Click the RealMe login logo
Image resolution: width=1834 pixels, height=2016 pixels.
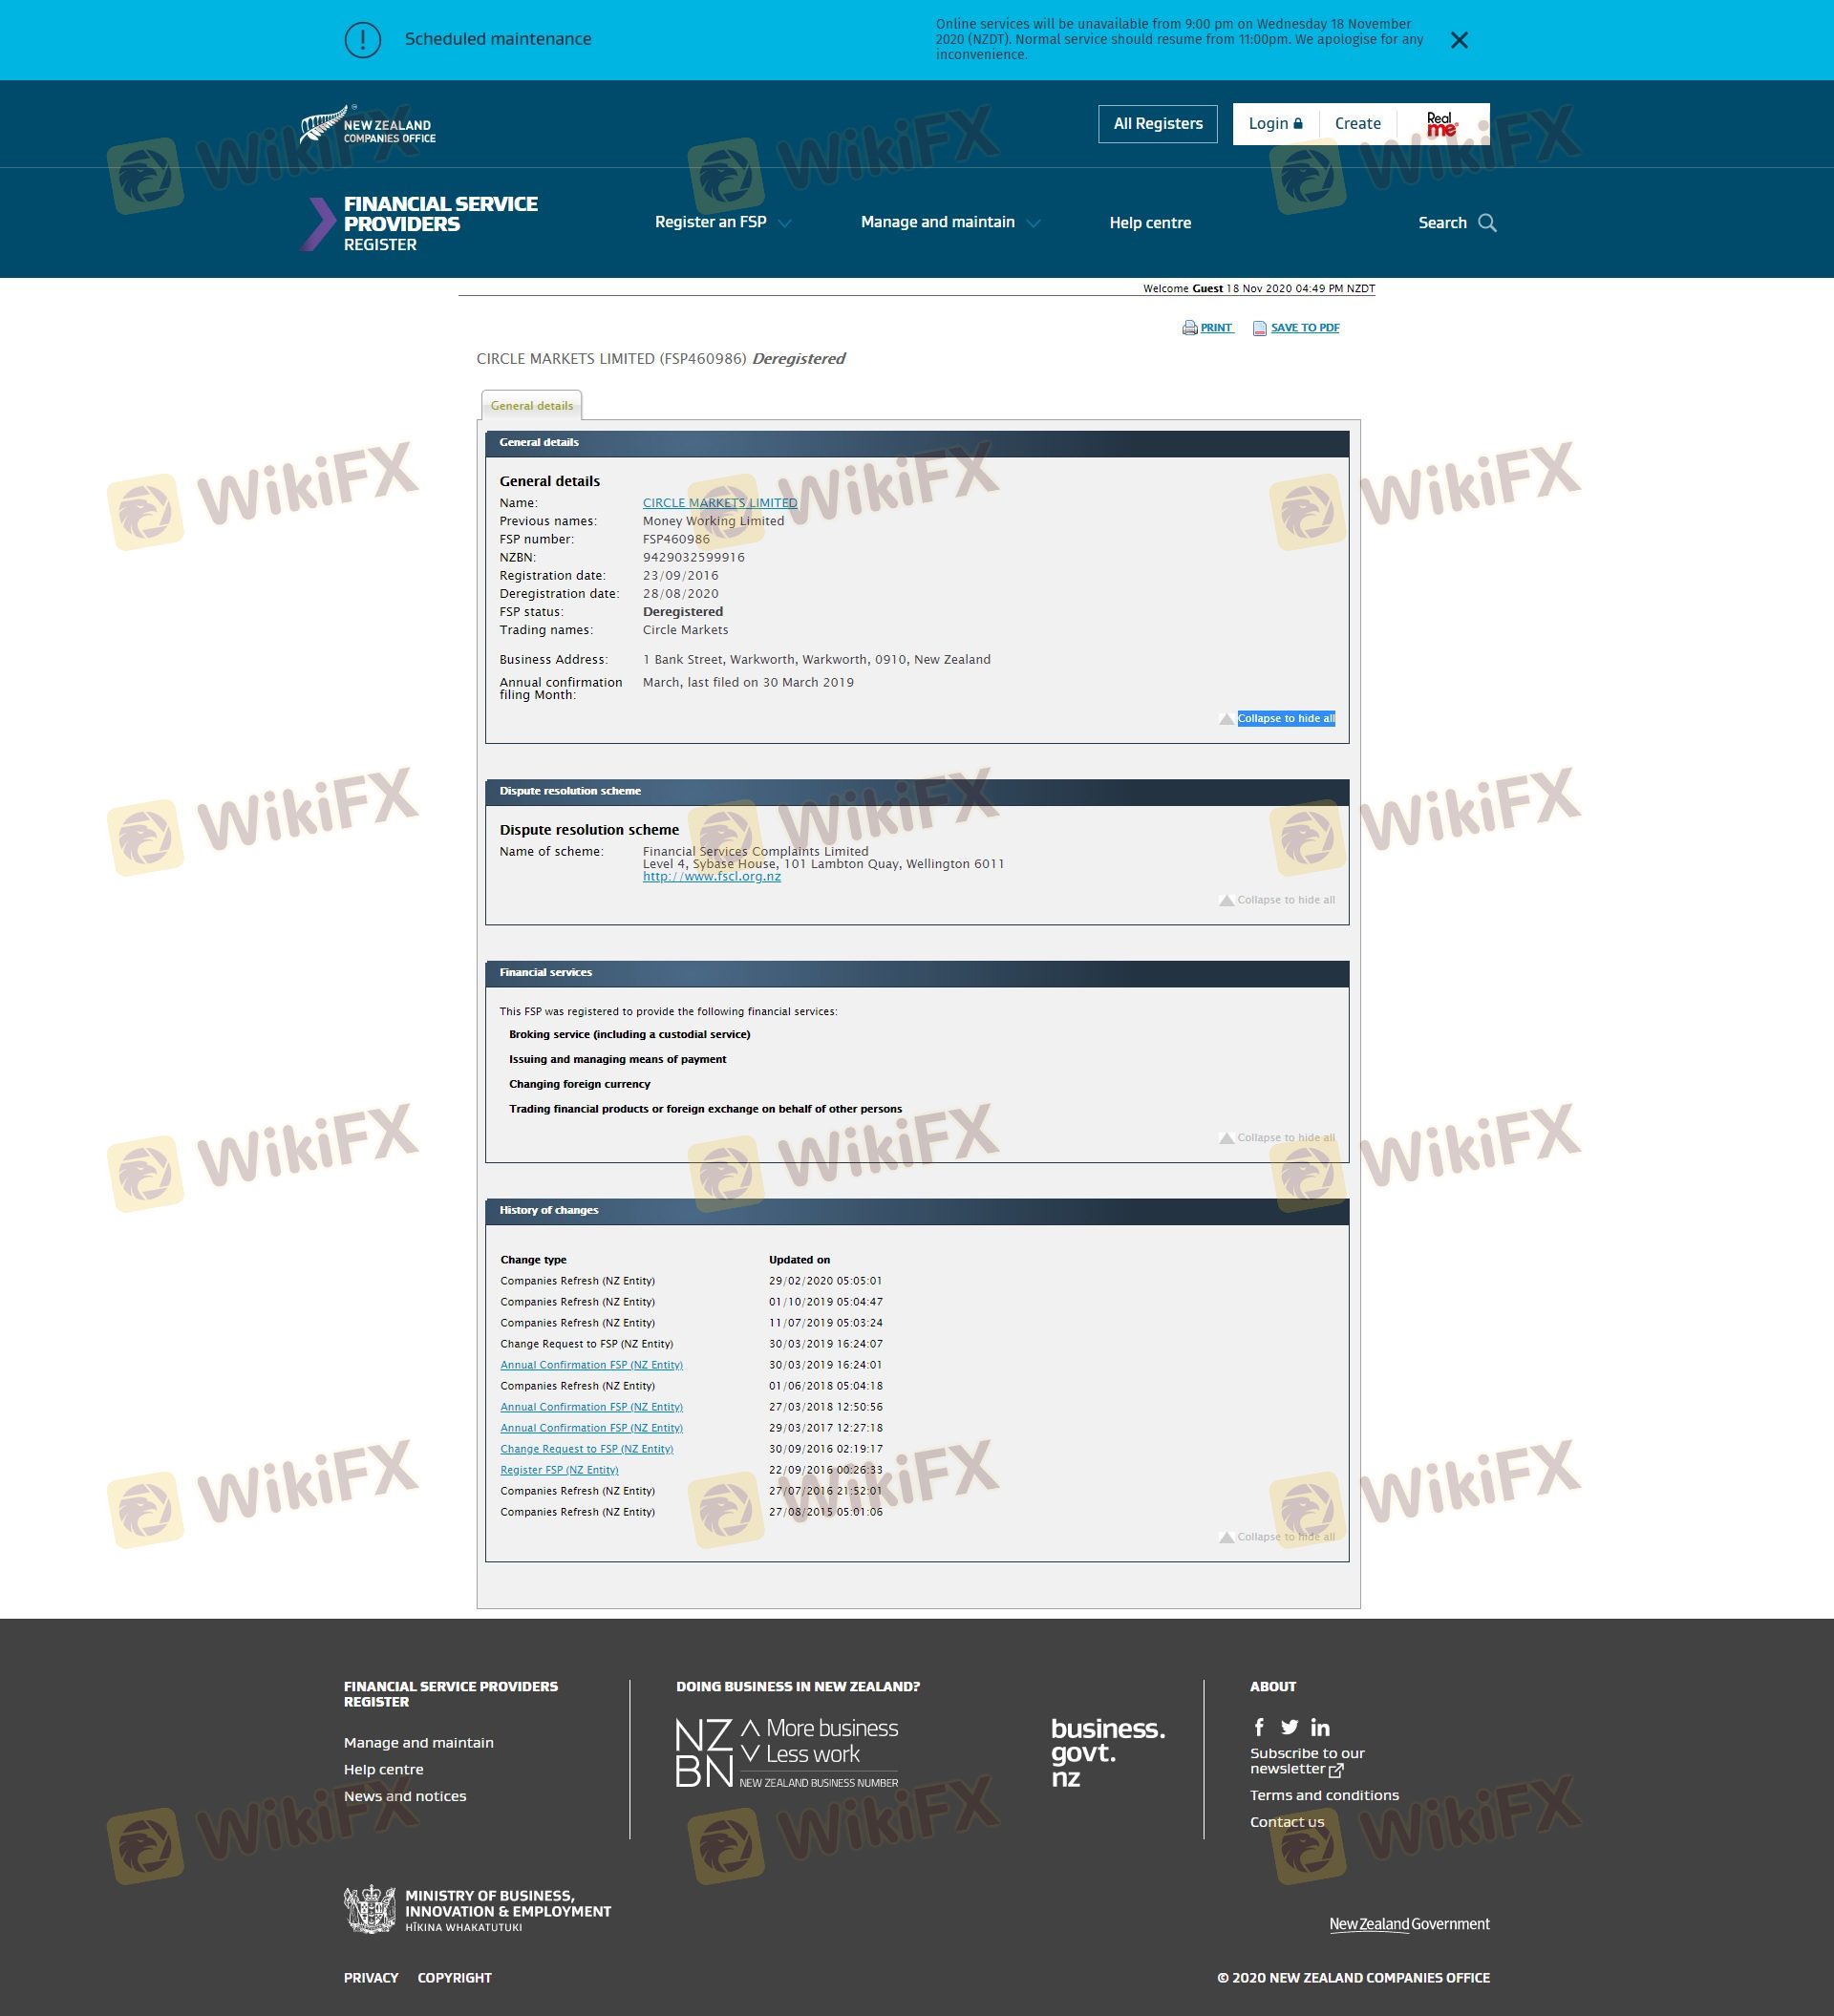(x=1441, y=124)
